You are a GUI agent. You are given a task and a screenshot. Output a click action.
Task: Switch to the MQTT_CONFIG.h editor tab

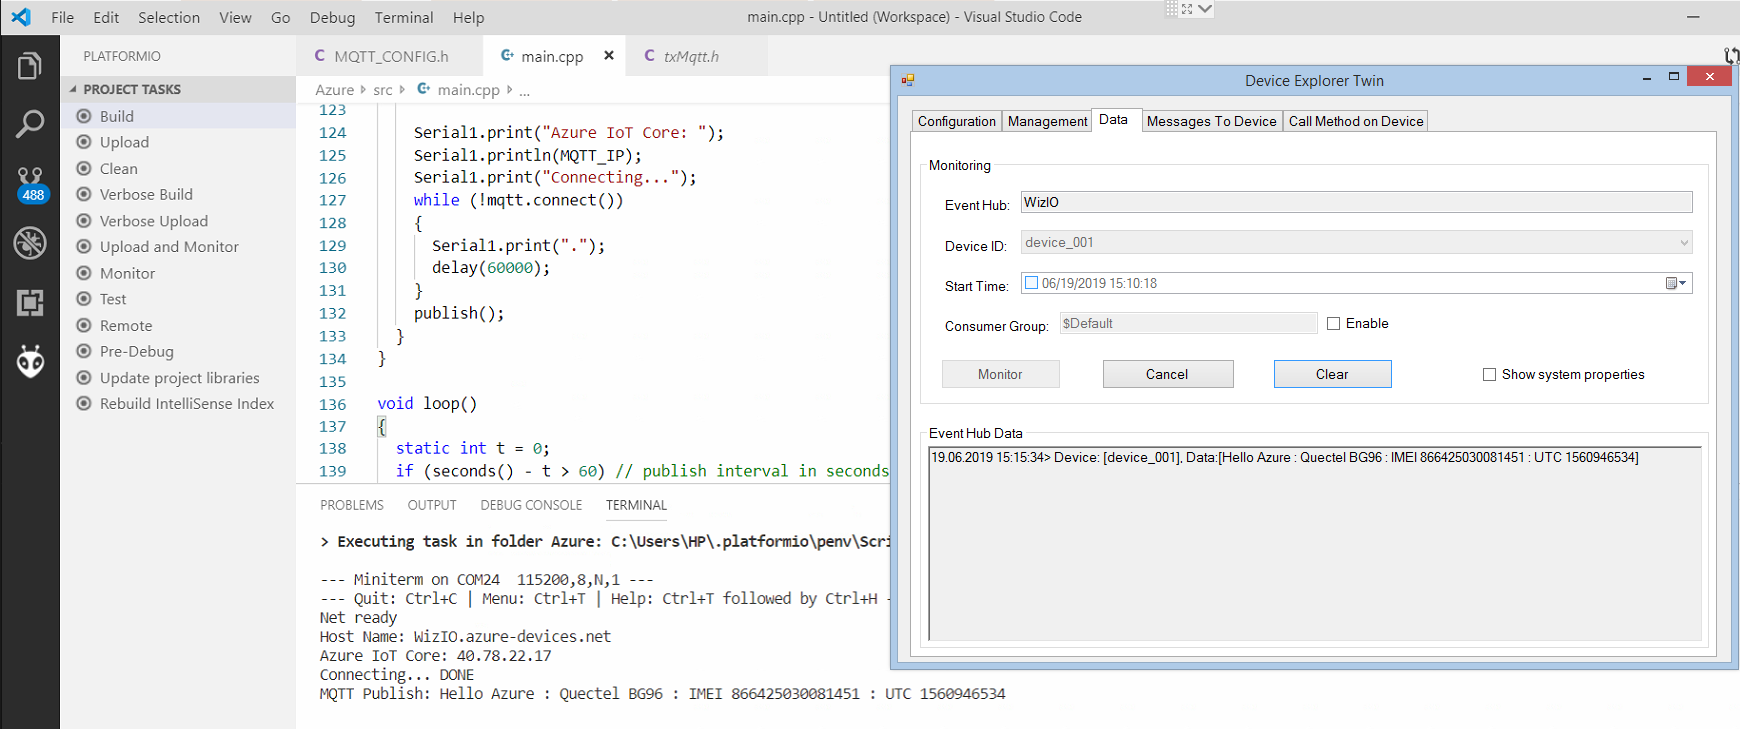coord(390,56)
